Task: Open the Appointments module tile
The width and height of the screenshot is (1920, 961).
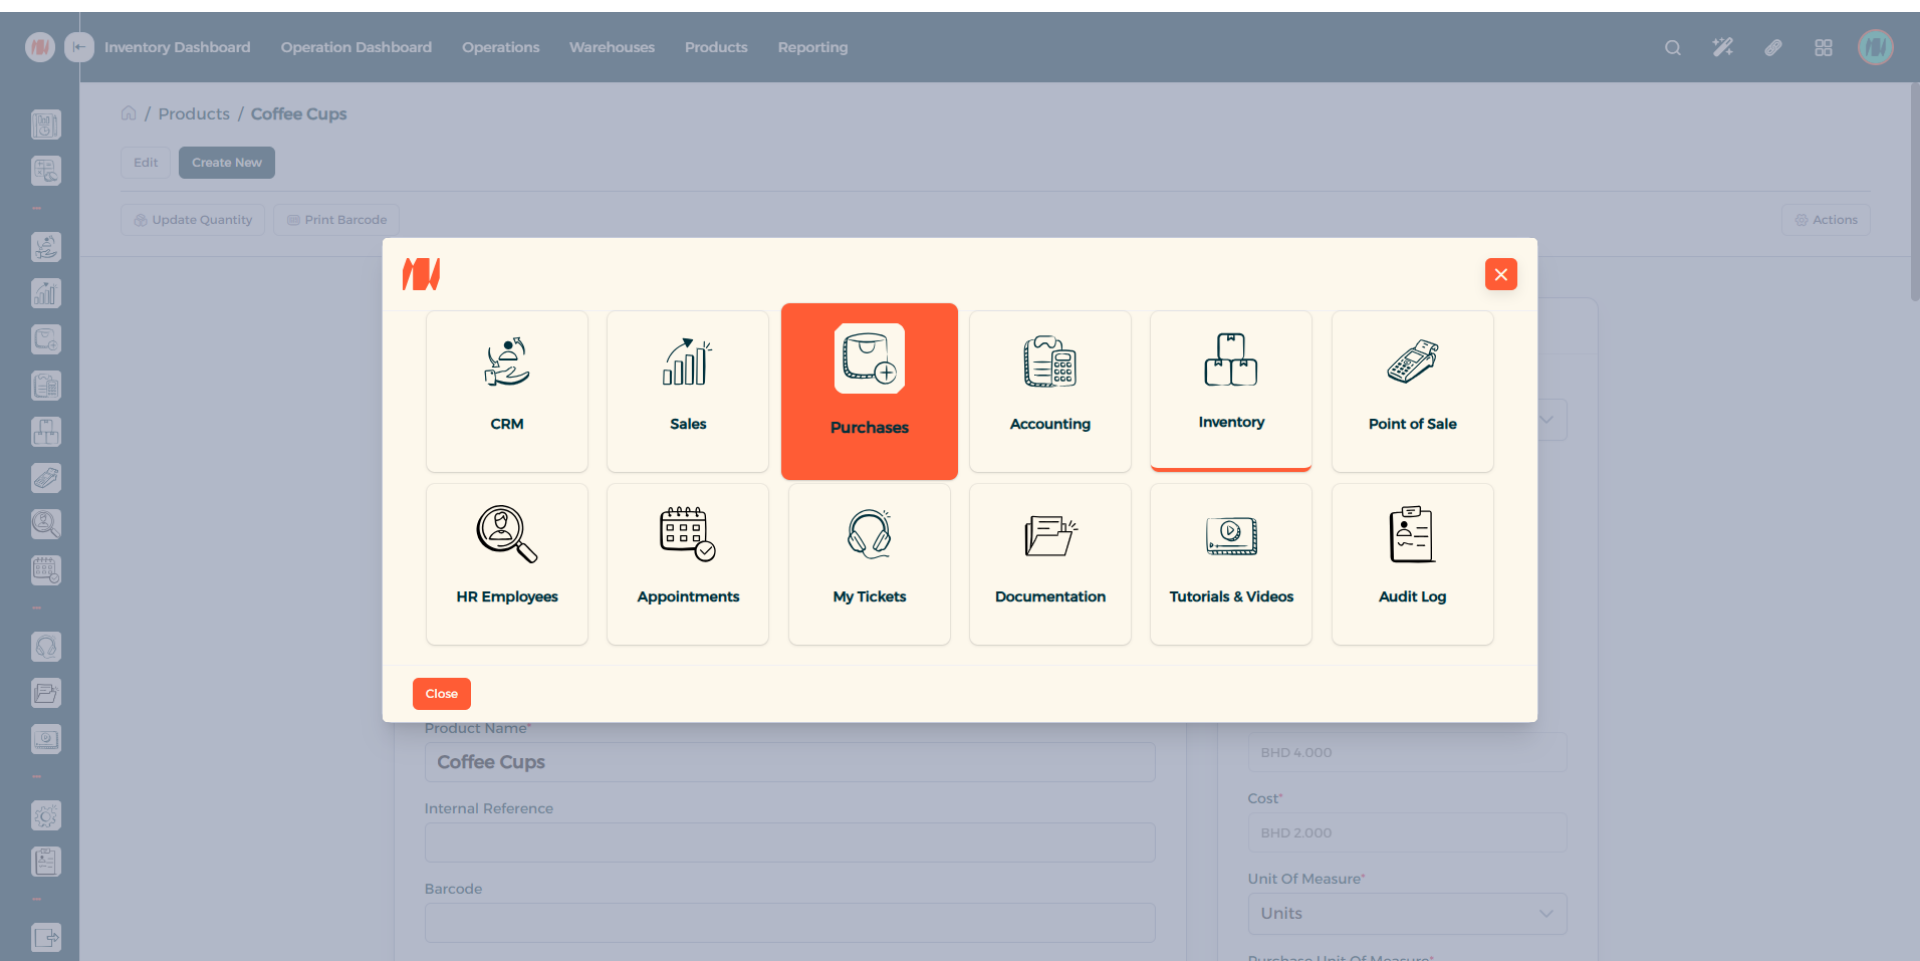Action: [688, 564]
